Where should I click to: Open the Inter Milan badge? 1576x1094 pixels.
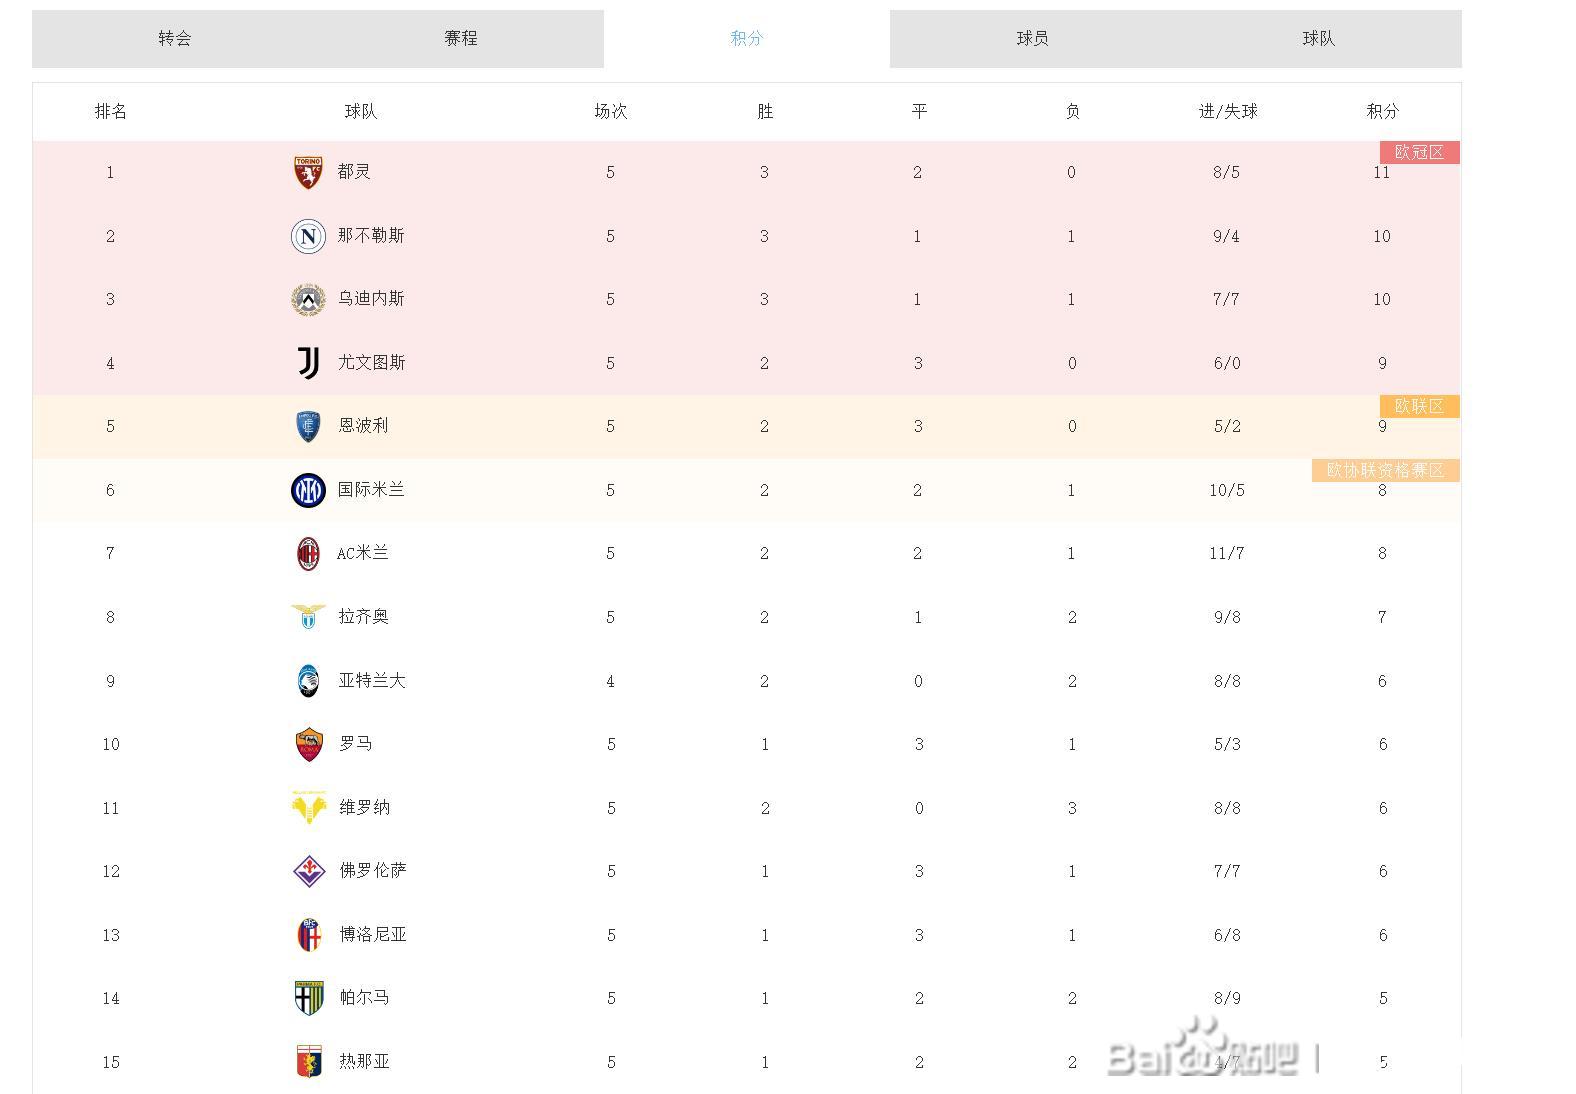(308, 490)
